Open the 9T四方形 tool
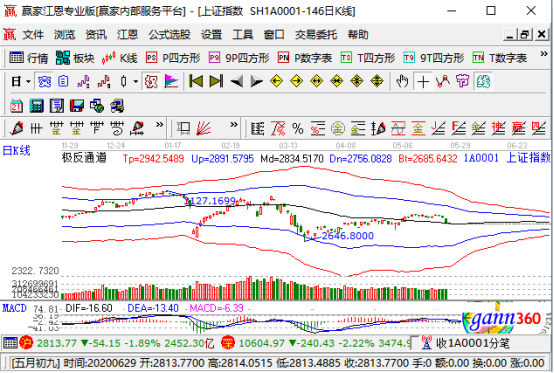The width and height of the screenshot is (554, 373). tap(434, 58)
